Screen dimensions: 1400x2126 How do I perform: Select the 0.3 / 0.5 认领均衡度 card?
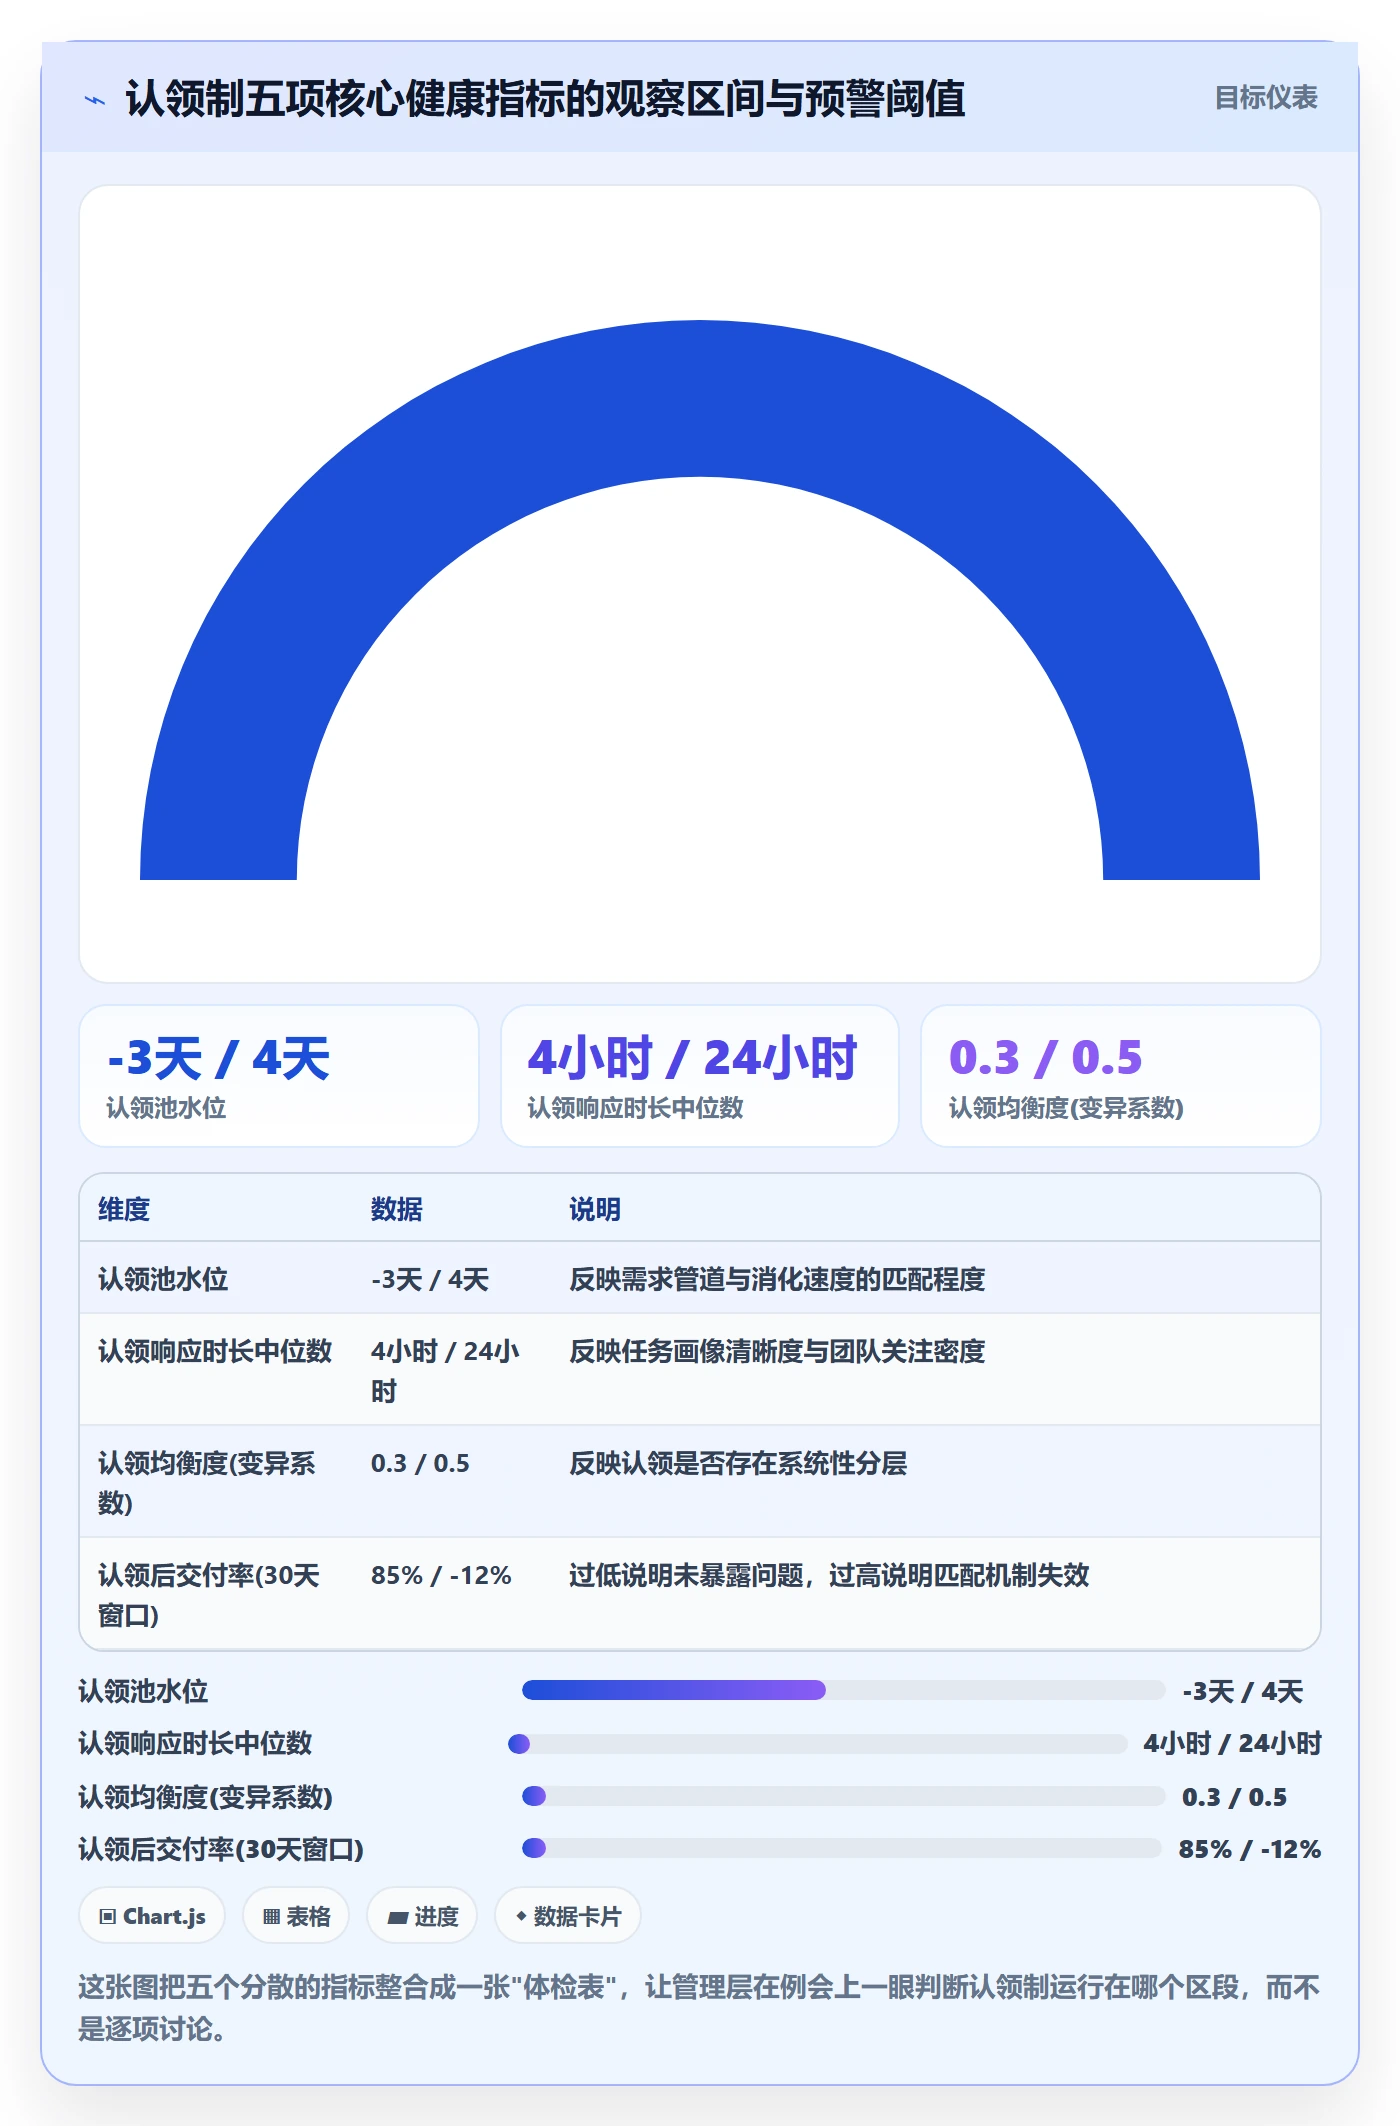tap(1121, 1076)
